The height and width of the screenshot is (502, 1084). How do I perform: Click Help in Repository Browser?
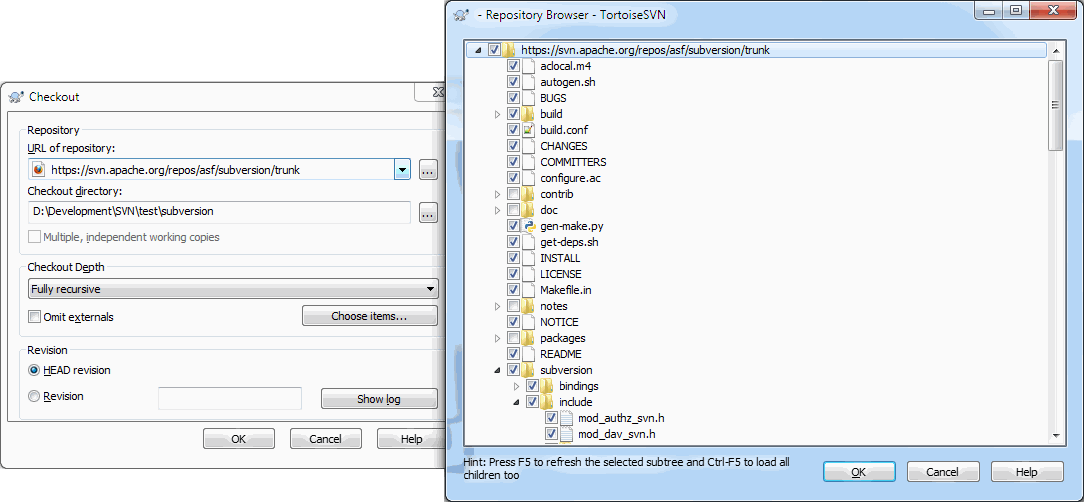(x=1027, y=472)
